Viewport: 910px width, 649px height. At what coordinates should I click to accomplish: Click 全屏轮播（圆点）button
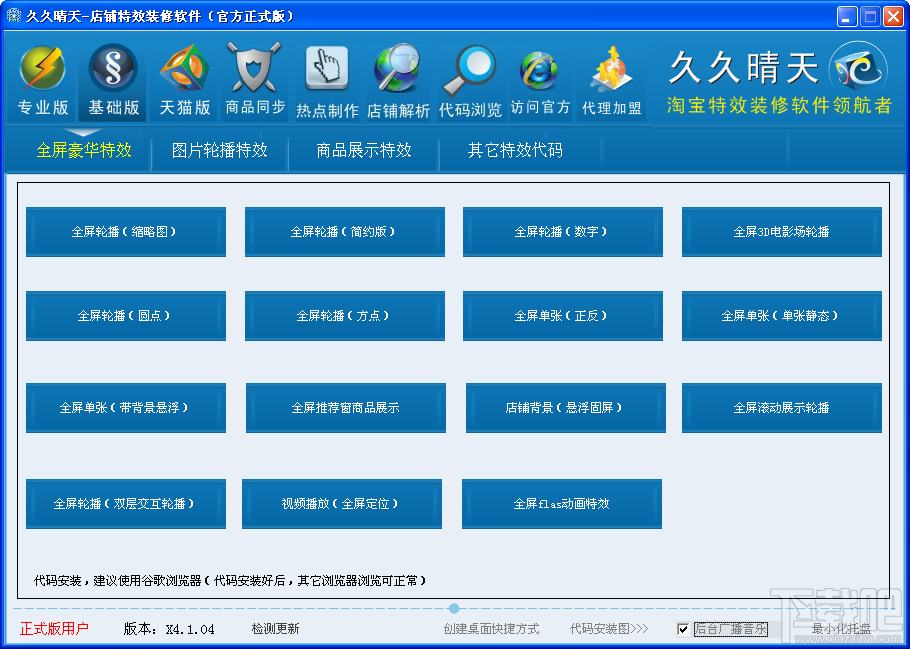[x=126, y=316]
